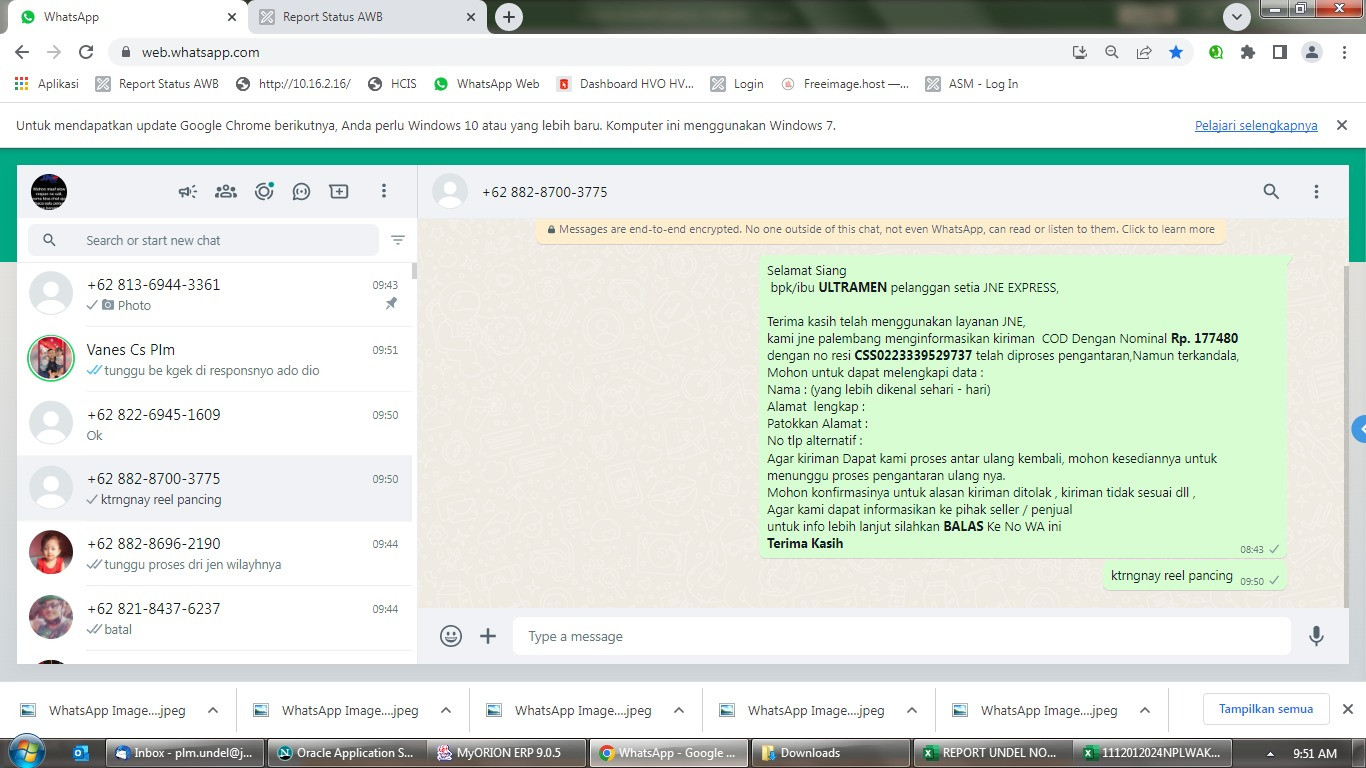Click the end-to-end encrypted notice
The height and width of the screenshot is (768, 1366).
[880, 229]
